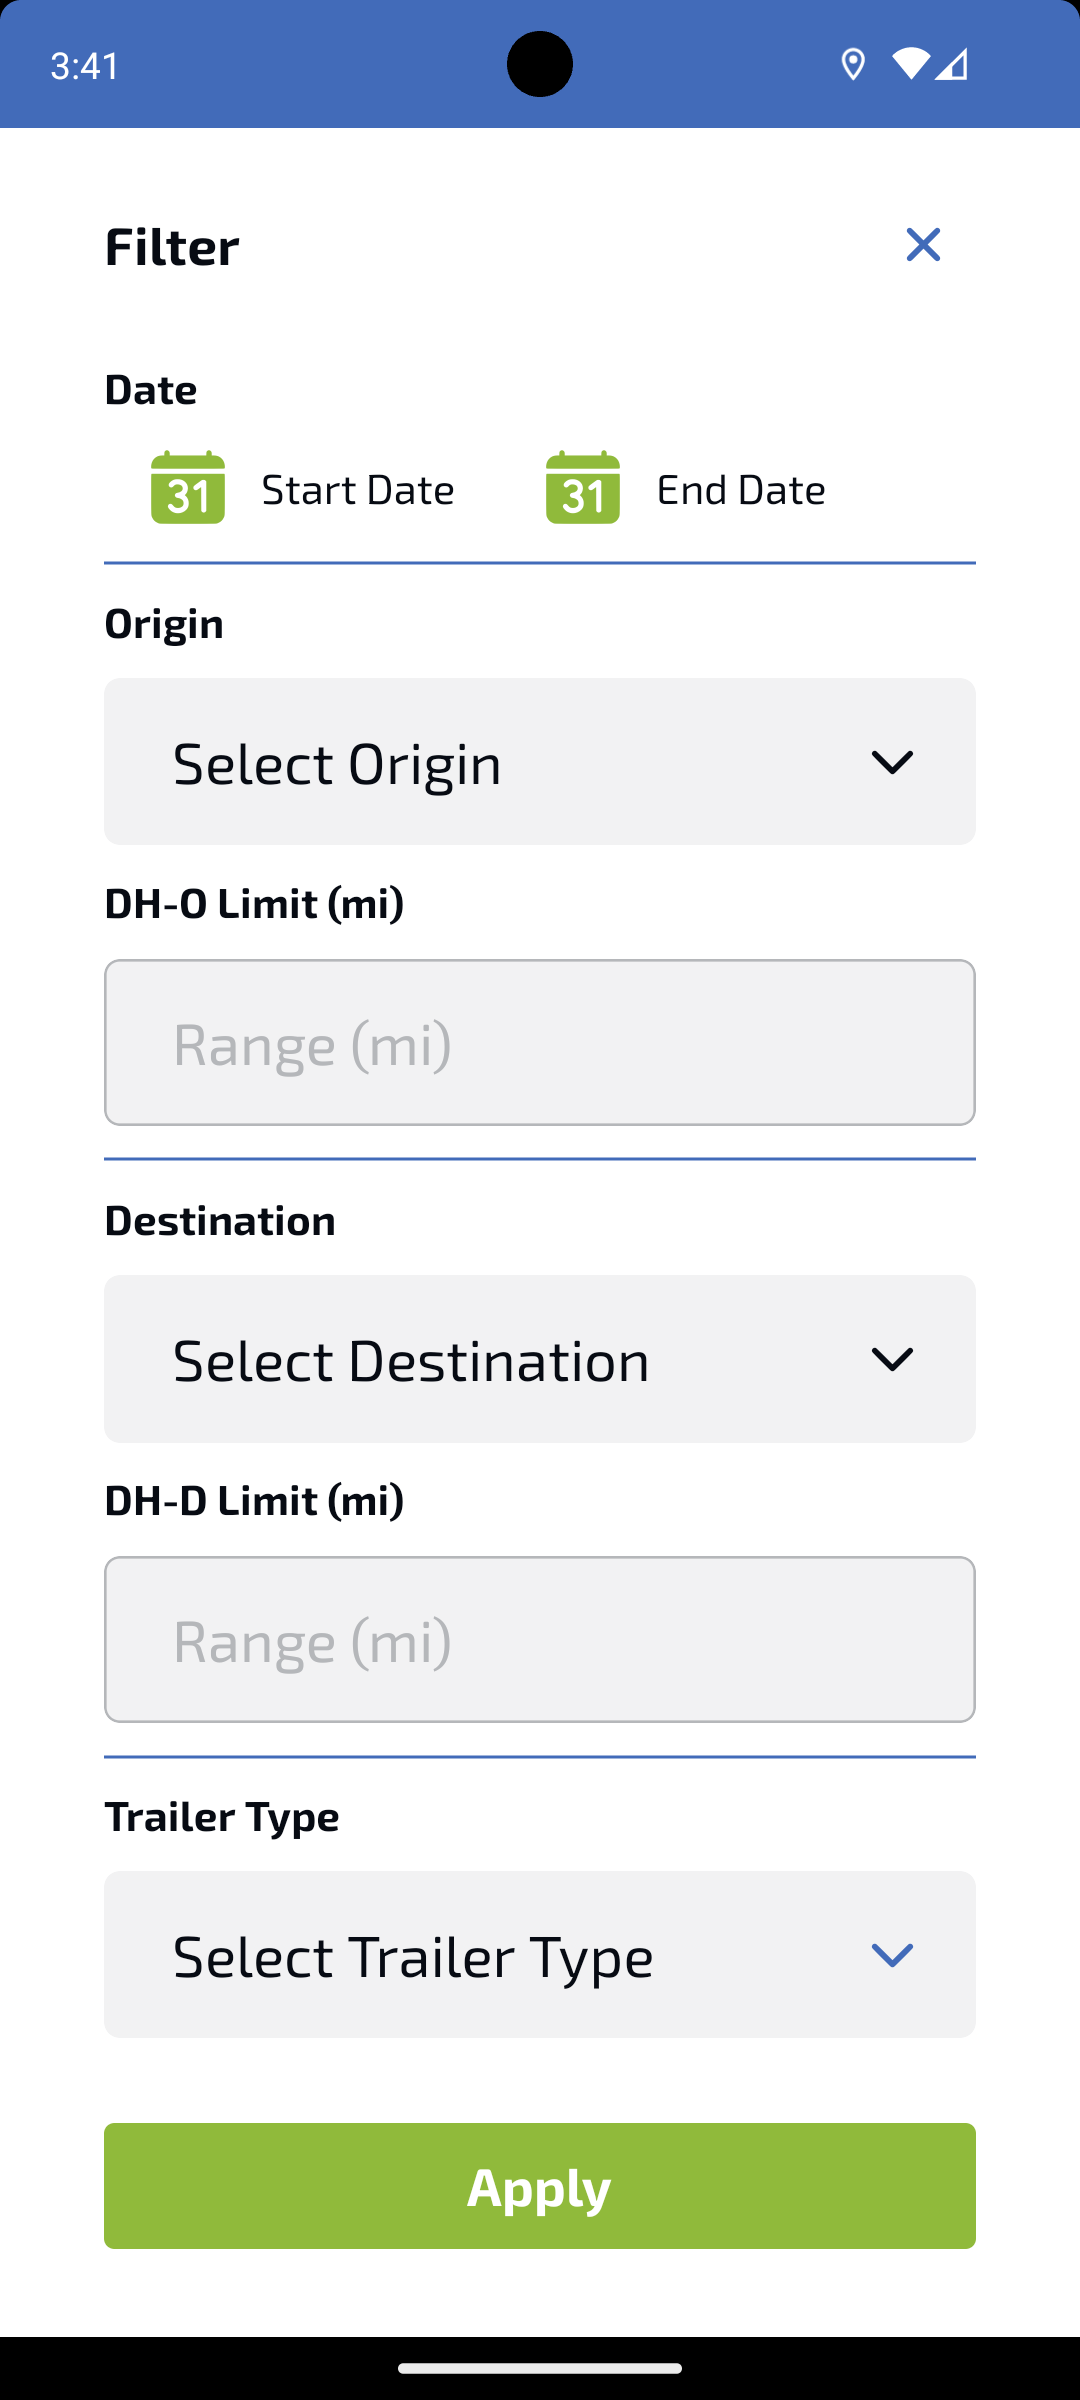Choose the Start Date label

[x=358, y=490]
